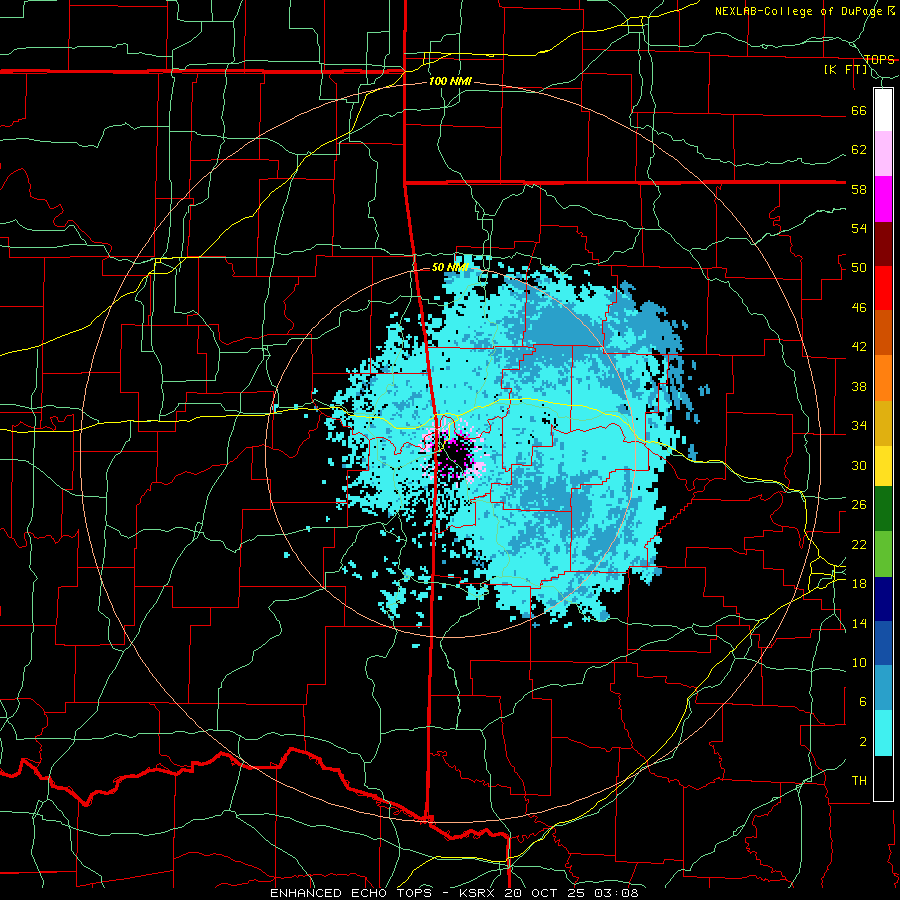Click the 26 legend value

tap(859, 505)
